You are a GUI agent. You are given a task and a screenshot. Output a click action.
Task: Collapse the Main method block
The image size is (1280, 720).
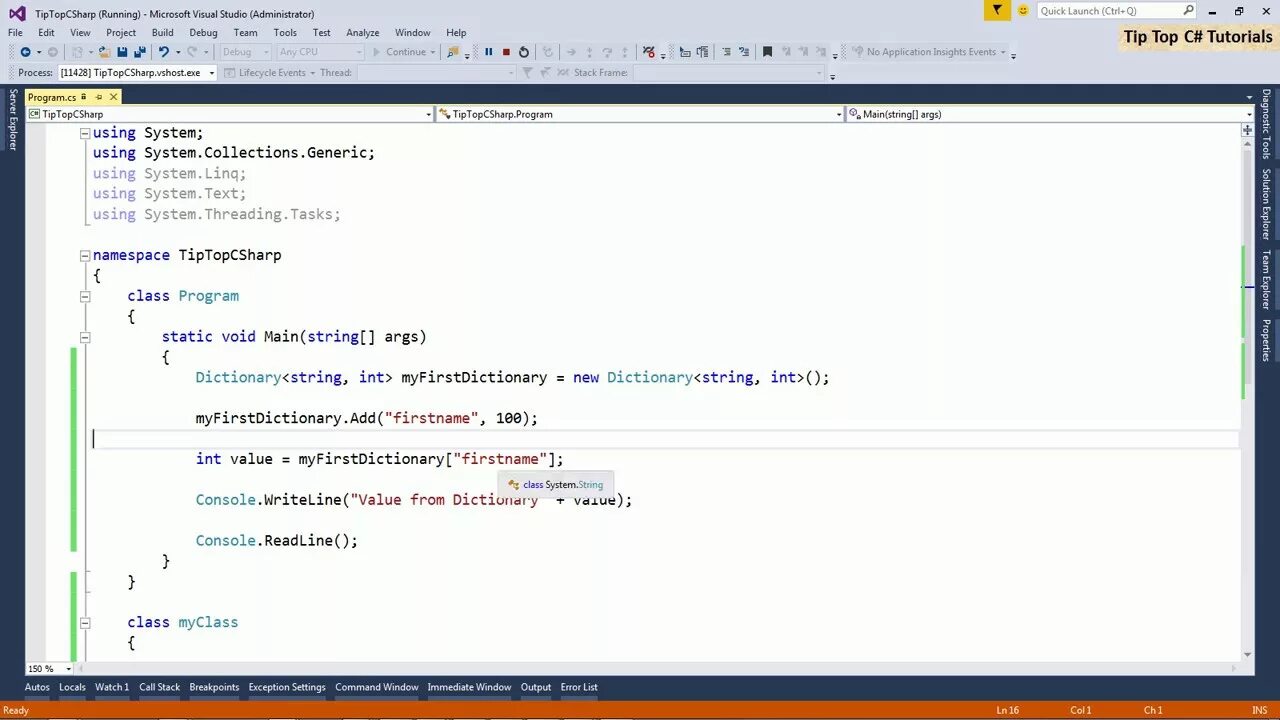click(85, 338)
